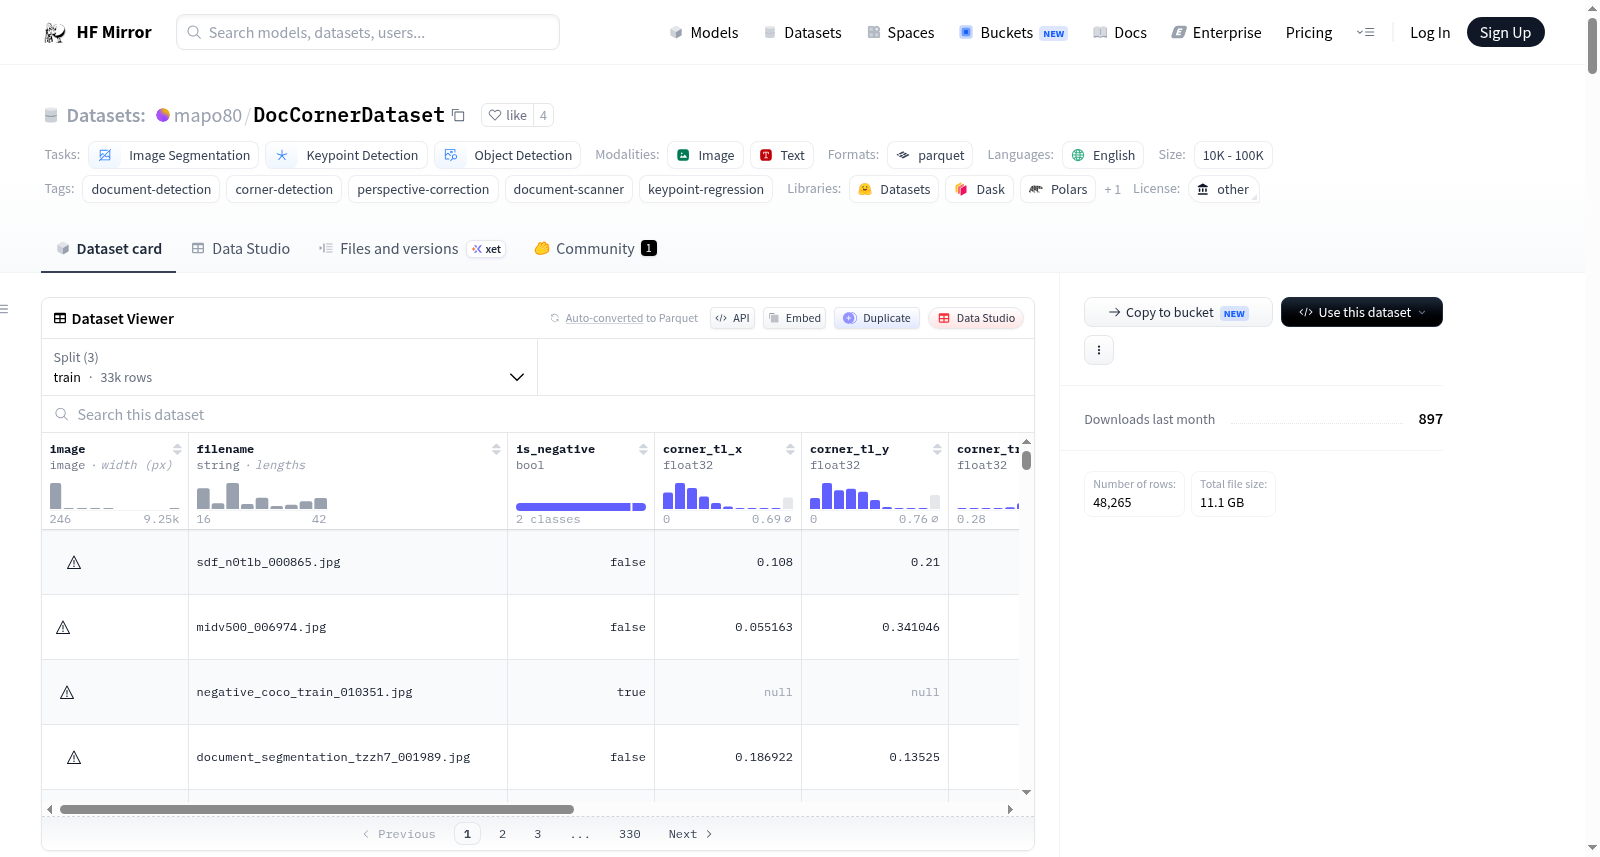
Task: Click the mapo80 author link
Action: (x=208, y=115)
